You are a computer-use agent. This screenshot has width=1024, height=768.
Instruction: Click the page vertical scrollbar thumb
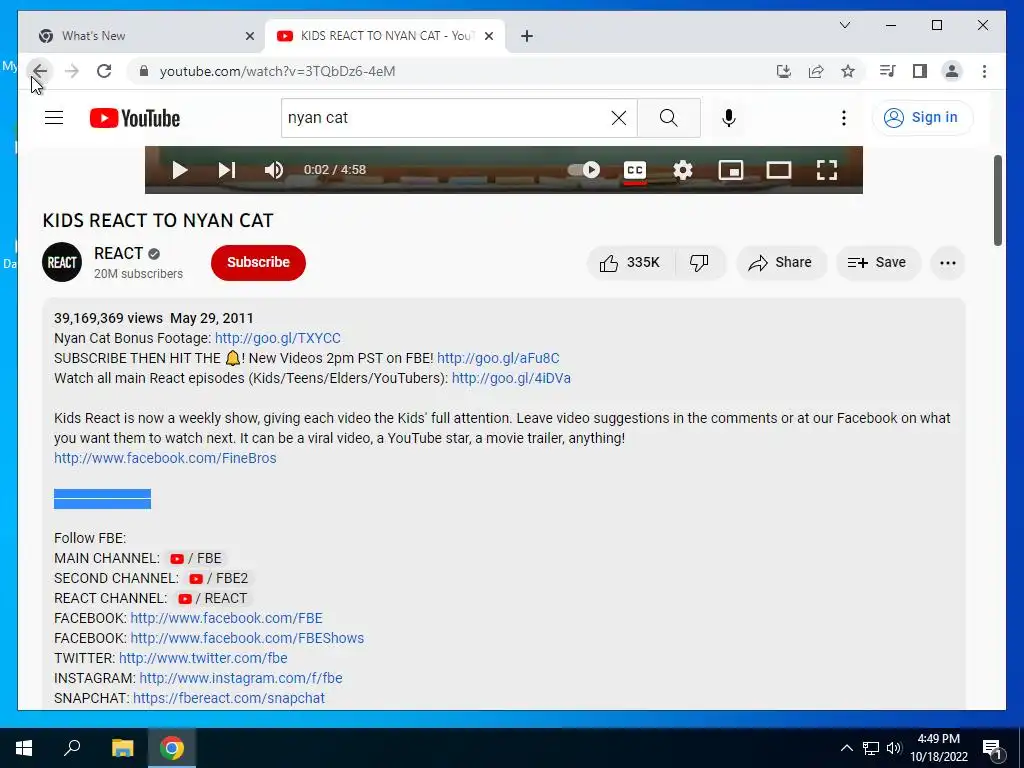pyautogui.click(x=998, y=200)
